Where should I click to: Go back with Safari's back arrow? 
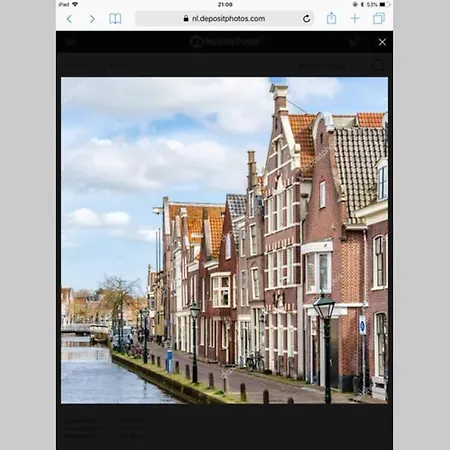(69, 19)
